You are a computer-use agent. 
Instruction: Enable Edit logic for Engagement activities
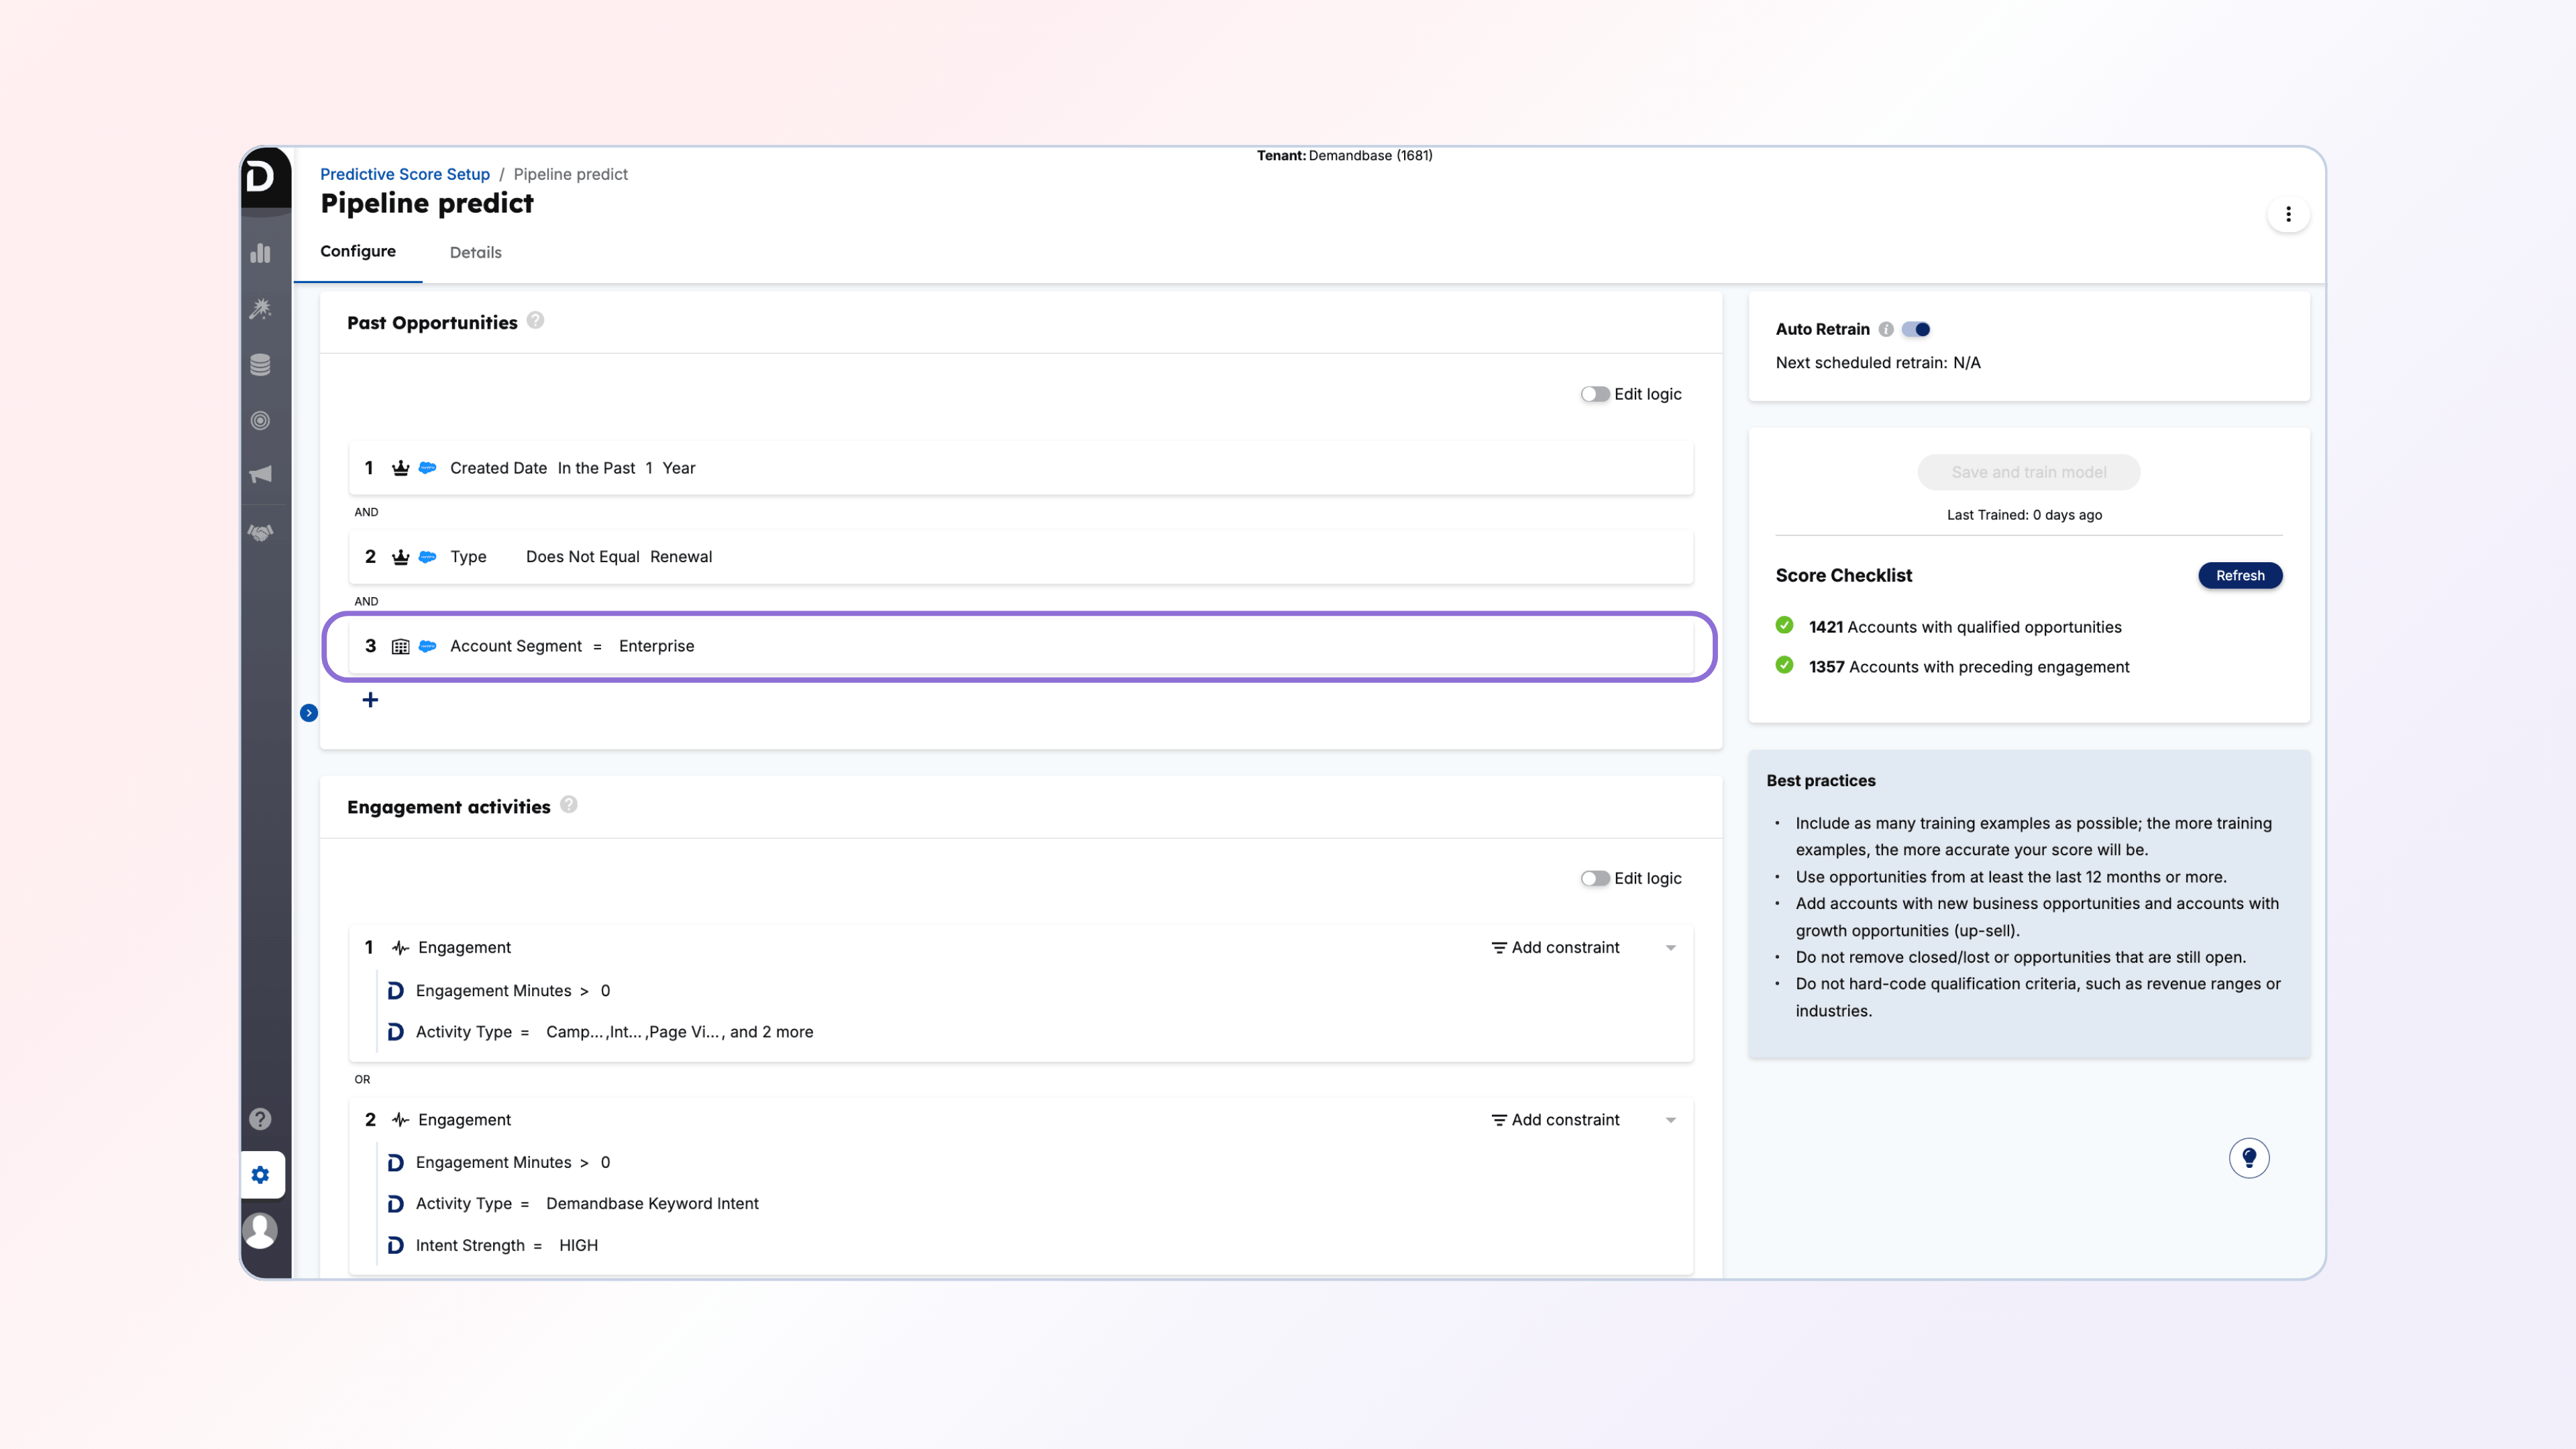(1594, 878)
